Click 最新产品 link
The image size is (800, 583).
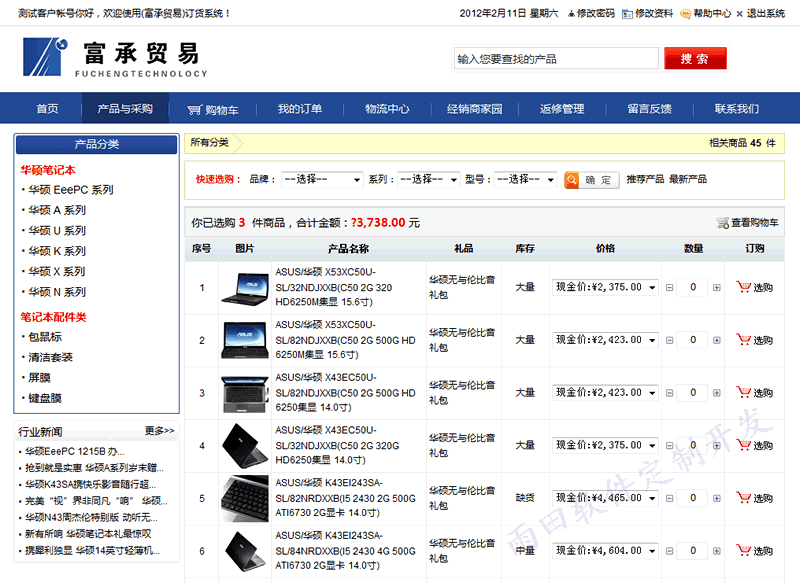coord(688,179)
